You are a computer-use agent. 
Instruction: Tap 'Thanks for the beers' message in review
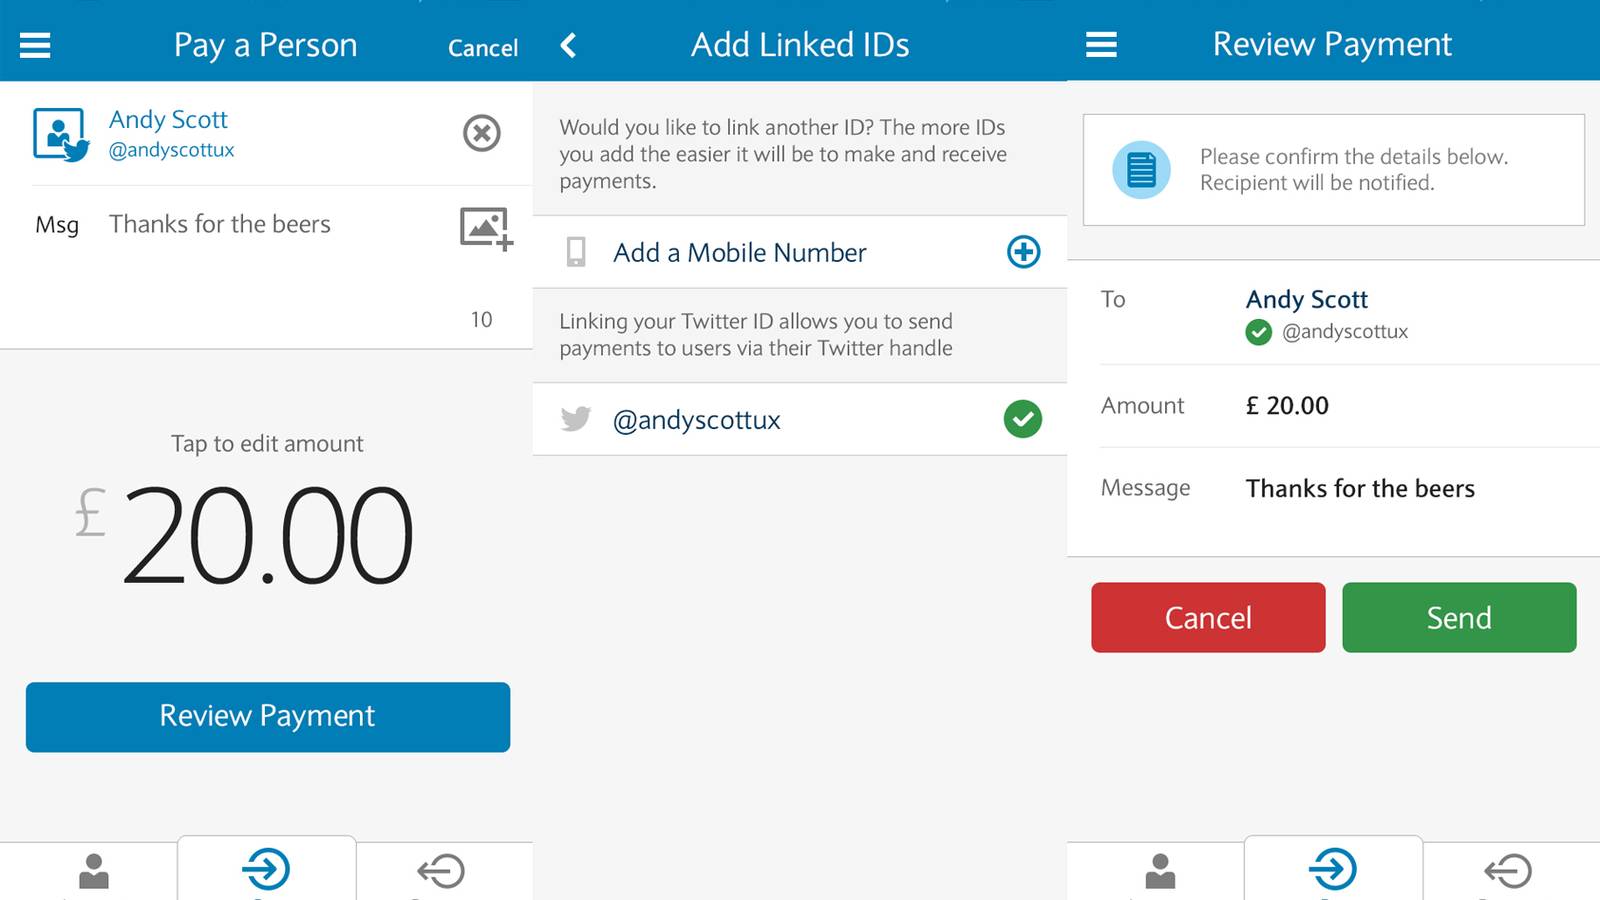coord(1360,488)
